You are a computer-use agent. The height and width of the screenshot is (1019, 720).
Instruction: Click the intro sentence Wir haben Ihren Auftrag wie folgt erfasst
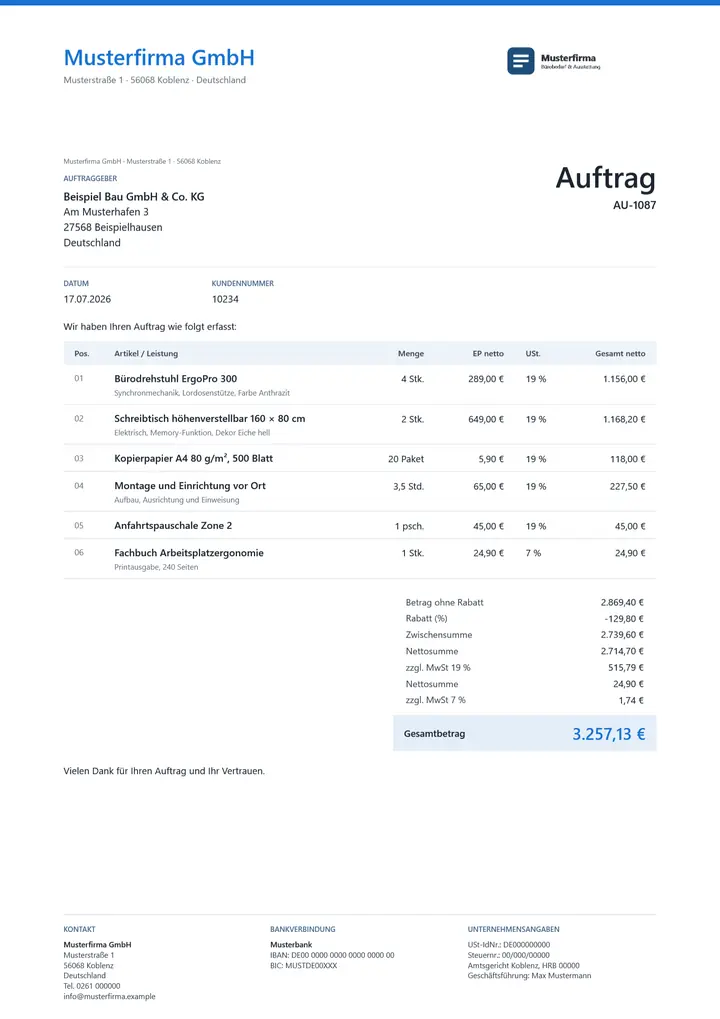coord(150,327)
